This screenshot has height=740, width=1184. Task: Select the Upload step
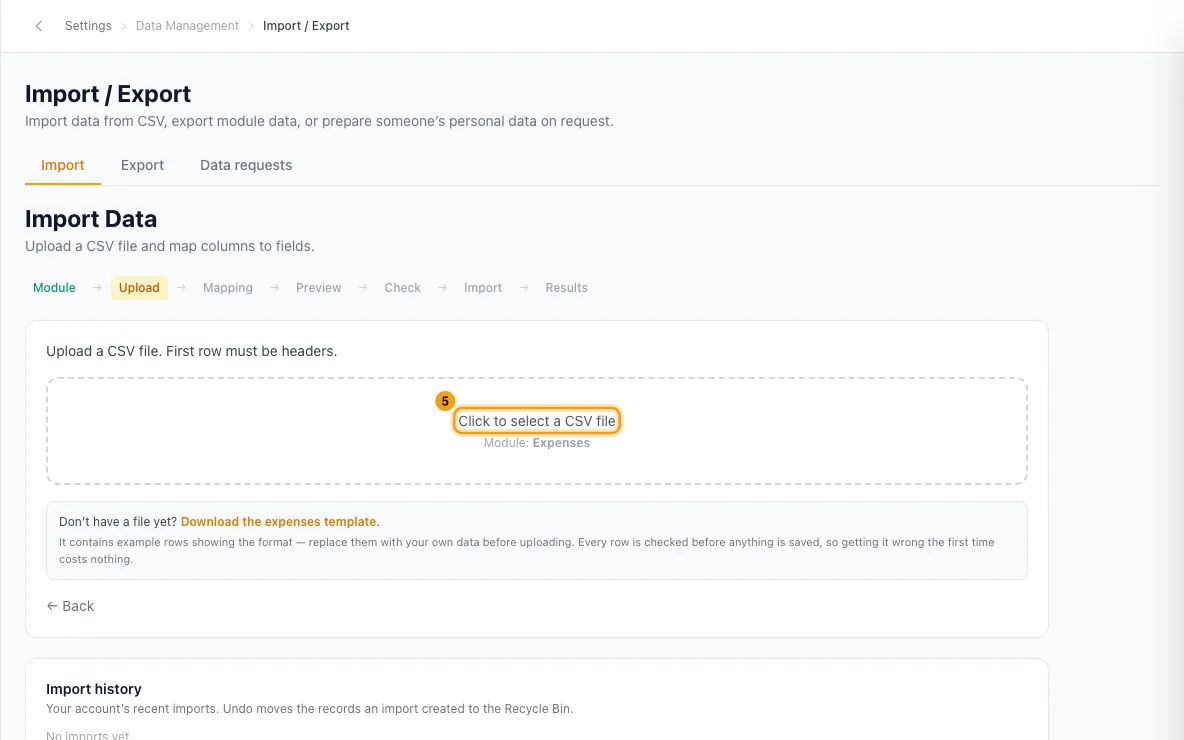click(139, 288)
